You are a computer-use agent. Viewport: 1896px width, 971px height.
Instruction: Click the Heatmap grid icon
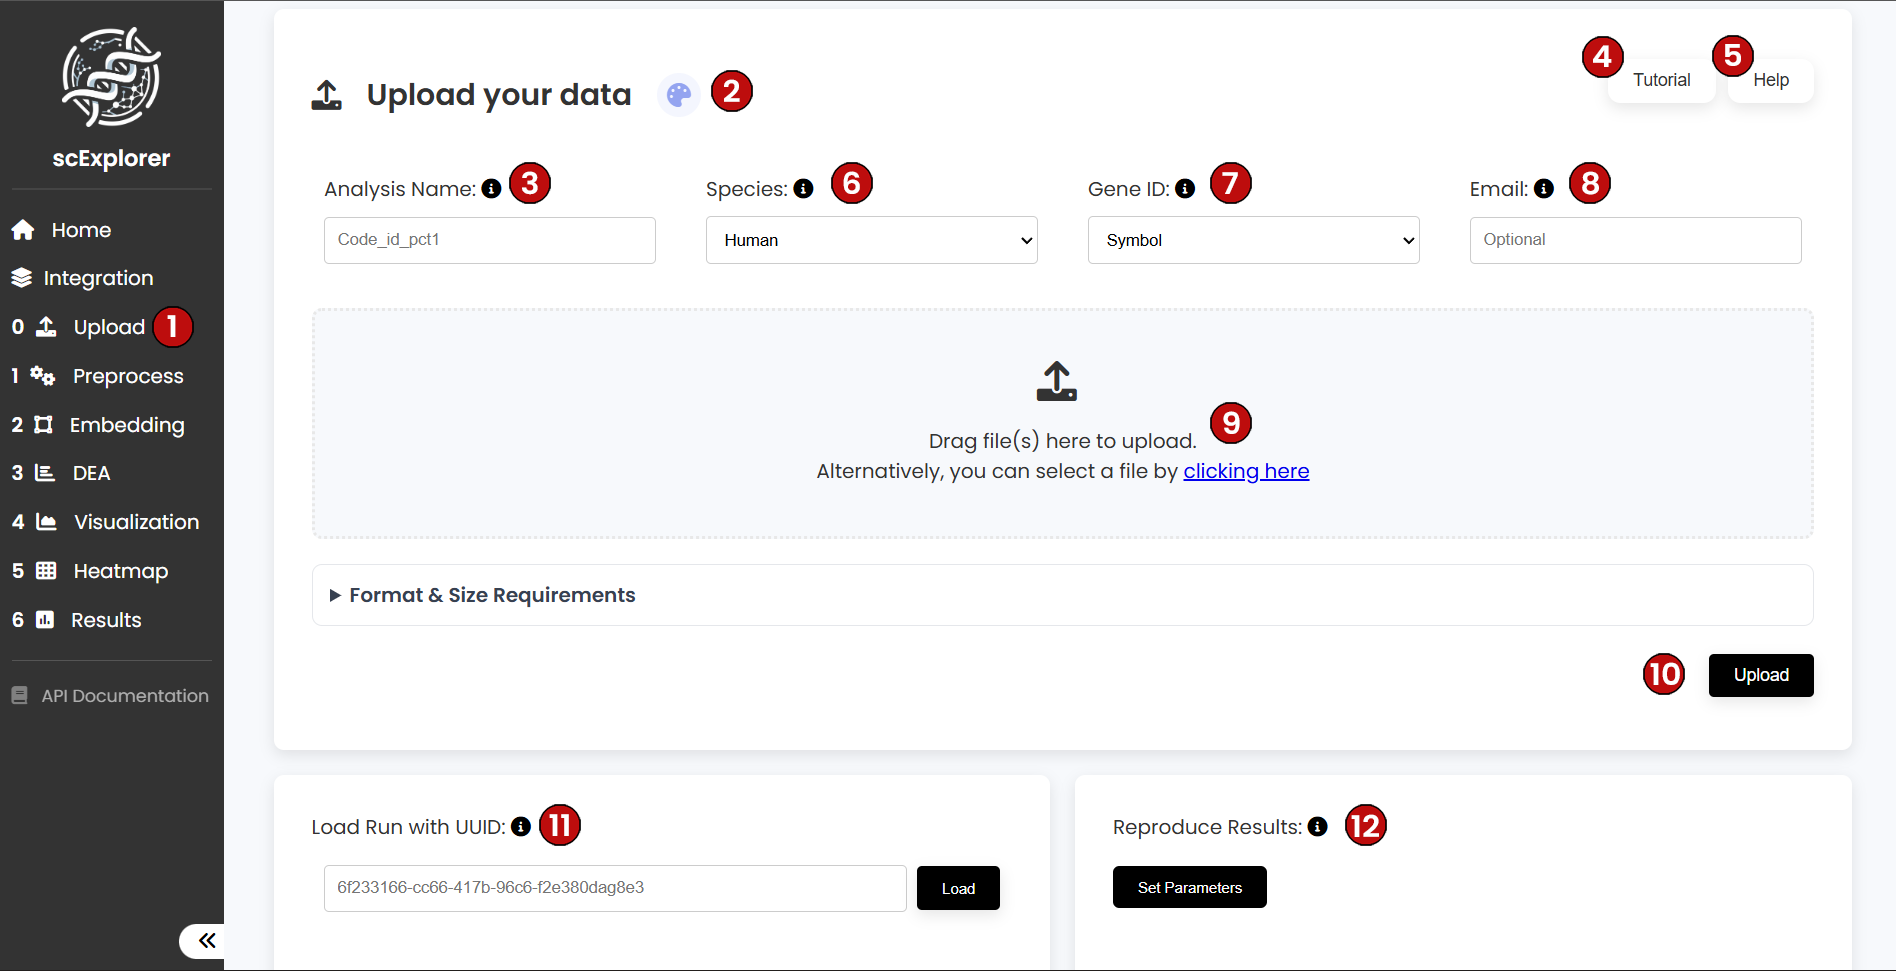(x=46, y=571)
